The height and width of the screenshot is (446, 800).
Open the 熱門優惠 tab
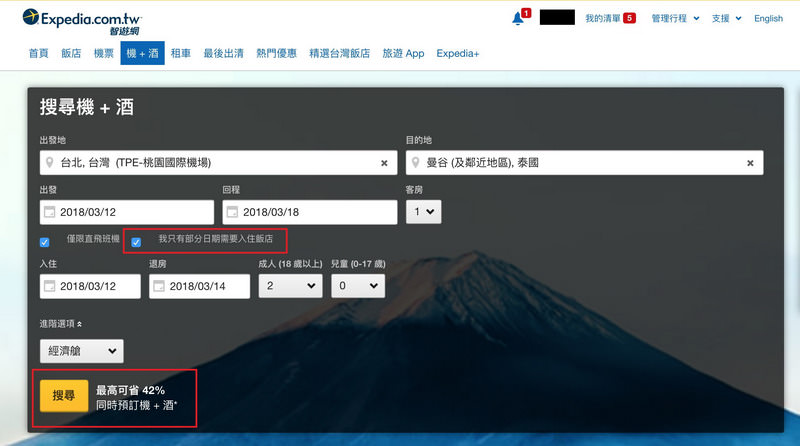coord(276,53)
